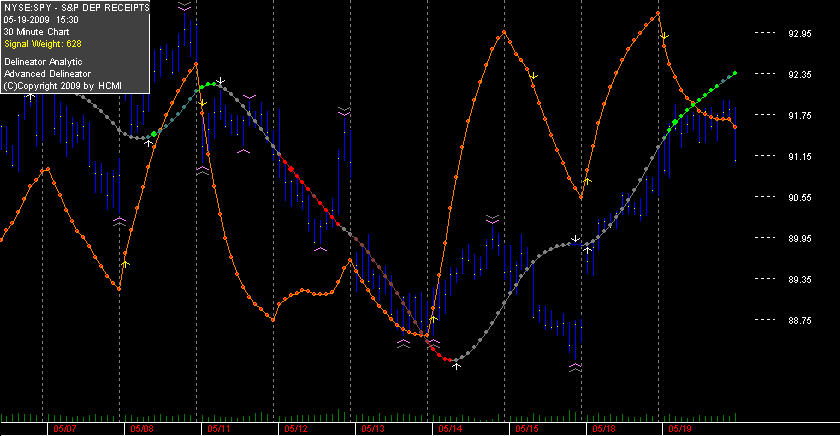Click the yellow up arrow at the orange trough near 90.55
840x436 pixels.
point(587,182)
